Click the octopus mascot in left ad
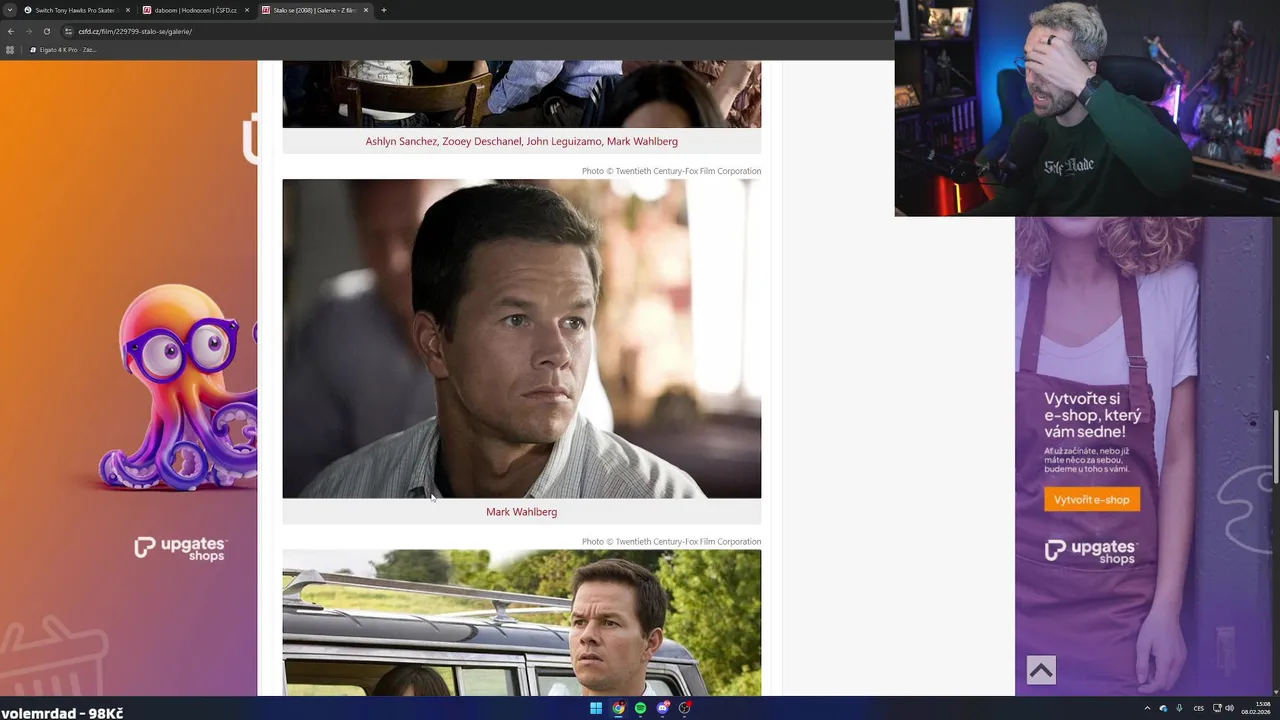Screen dimensions: 1280x720 coord(180,385)
